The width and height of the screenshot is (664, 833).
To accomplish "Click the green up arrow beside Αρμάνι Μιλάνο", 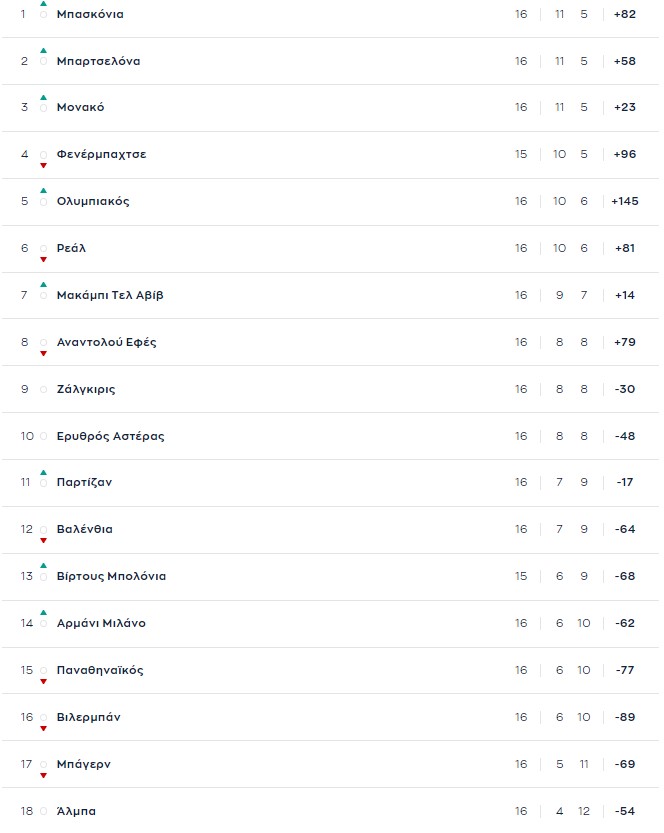I will [x=43, y=612].
